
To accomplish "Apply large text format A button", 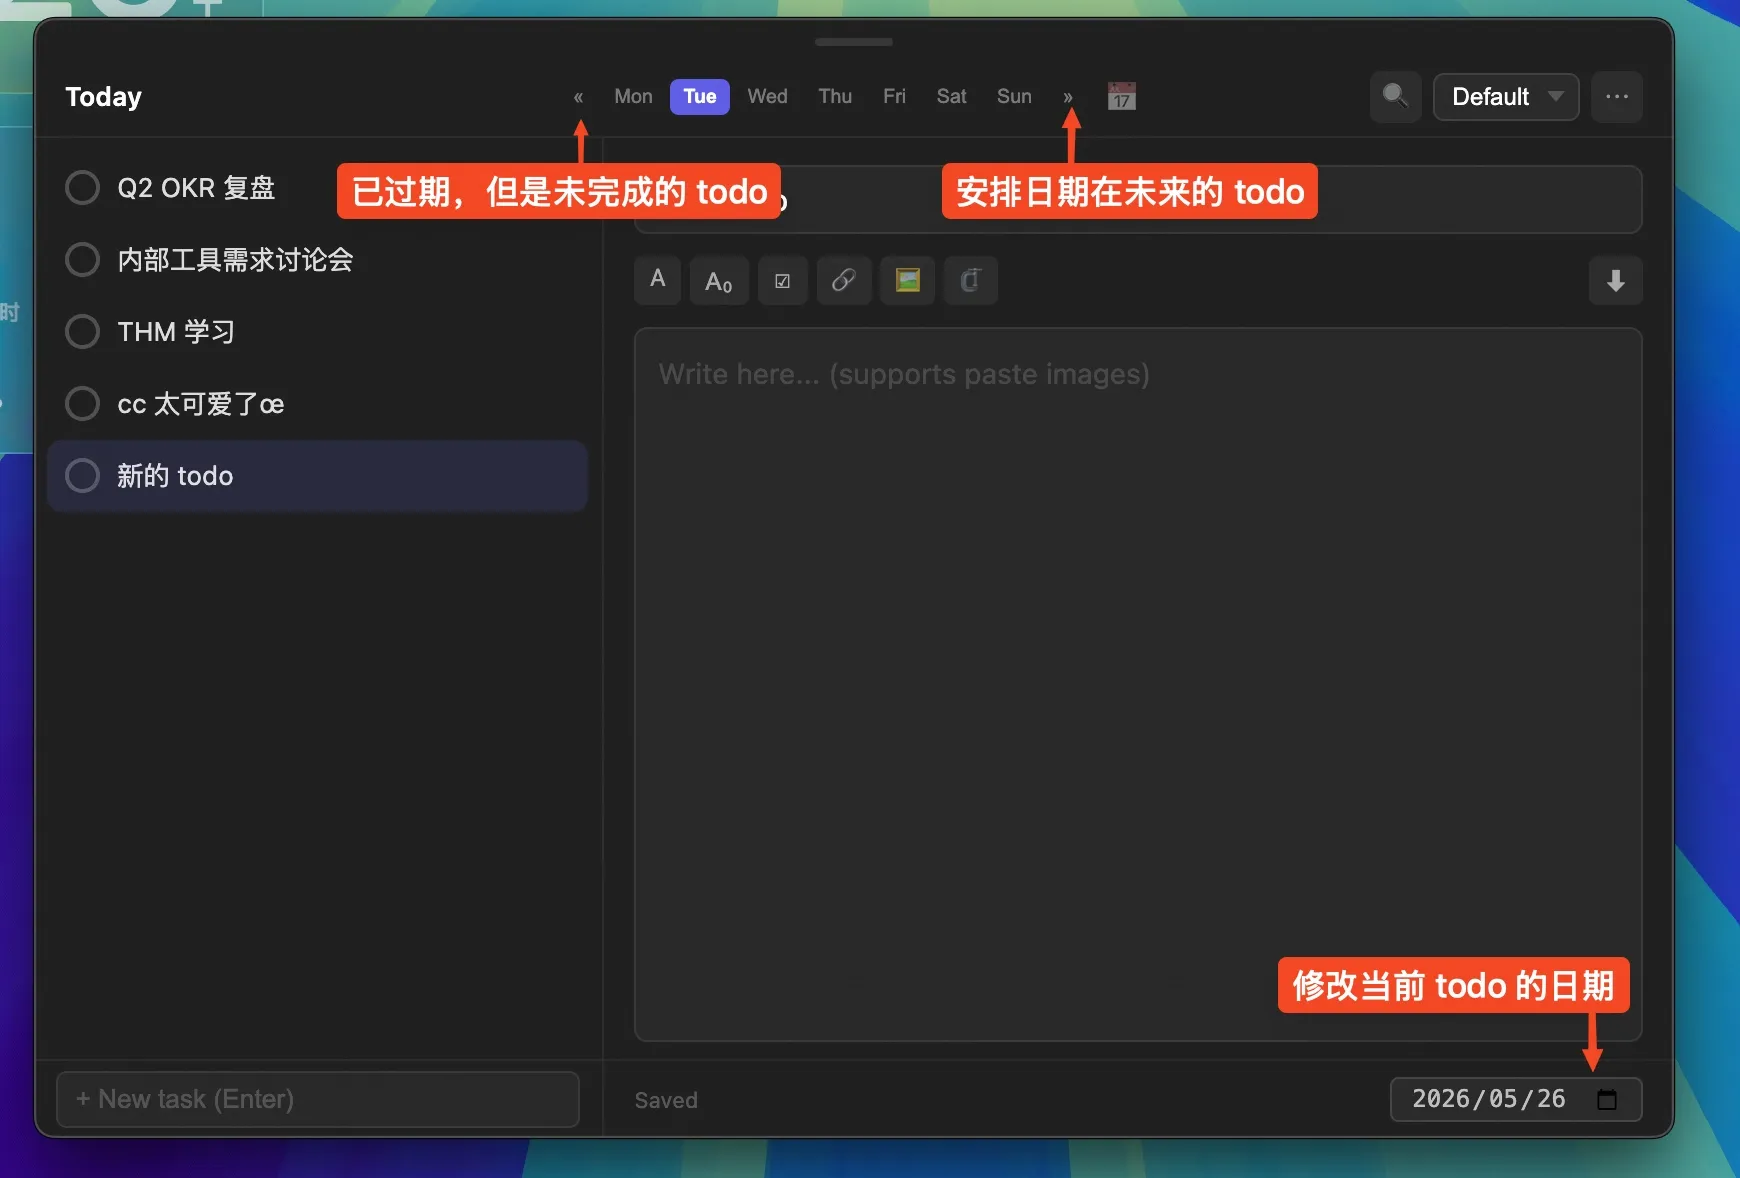I will click(x=657, y=280).
